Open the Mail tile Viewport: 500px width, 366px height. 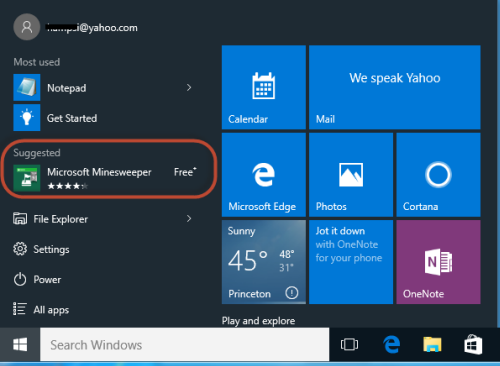[395, 87]
